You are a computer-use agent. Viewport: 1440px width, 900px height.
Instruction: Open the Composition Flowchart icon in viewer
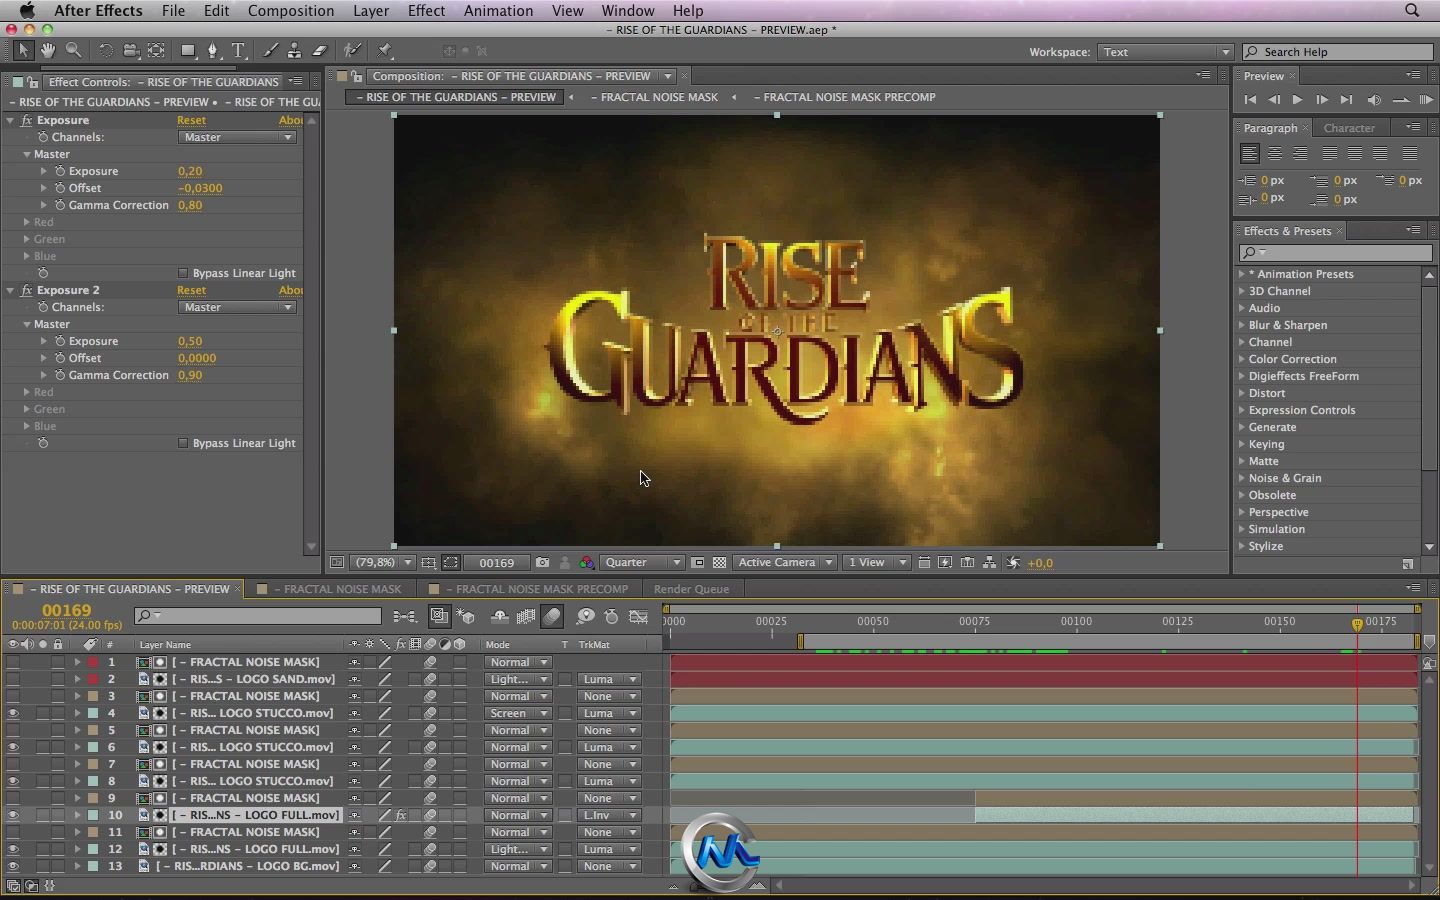(989, 563)
